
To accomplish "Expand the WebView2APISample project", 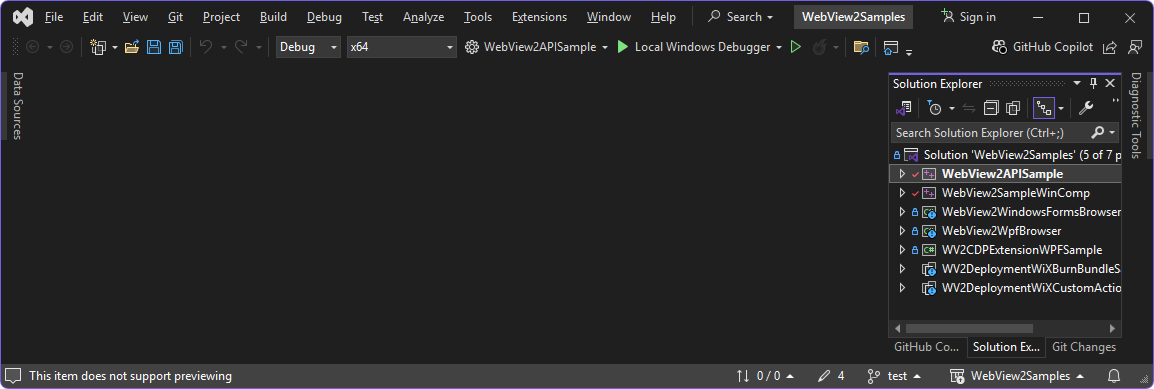I will point(902,174).
